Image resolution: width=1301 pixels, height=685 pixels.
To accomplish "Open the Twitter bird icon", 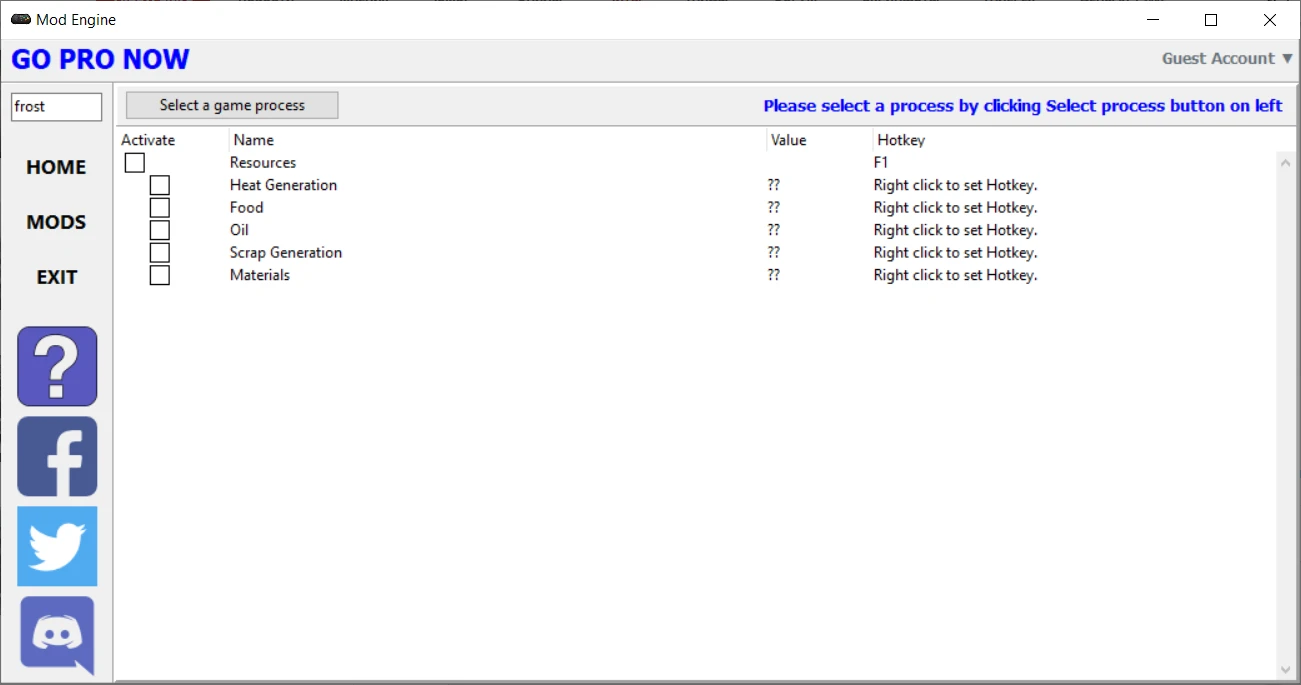I will click(x=57, y=546).
